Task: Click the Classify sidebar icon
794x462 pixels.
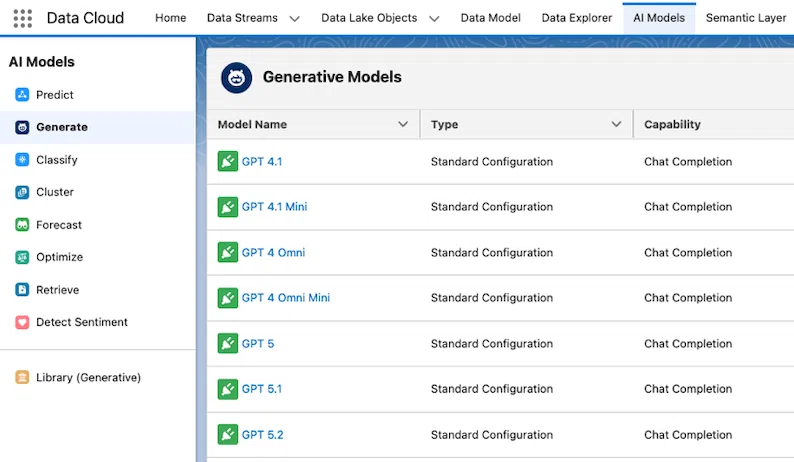Action: tap(22, 160)
